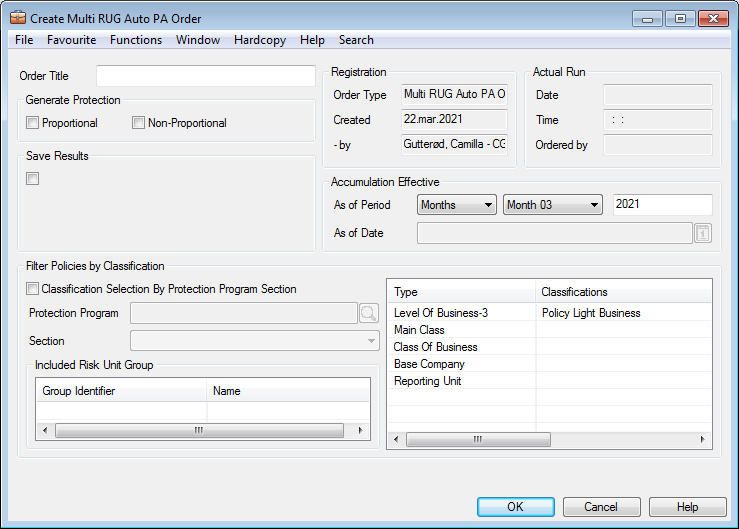
Task: Open the Months period type dropdown
Action: point(457,205)
